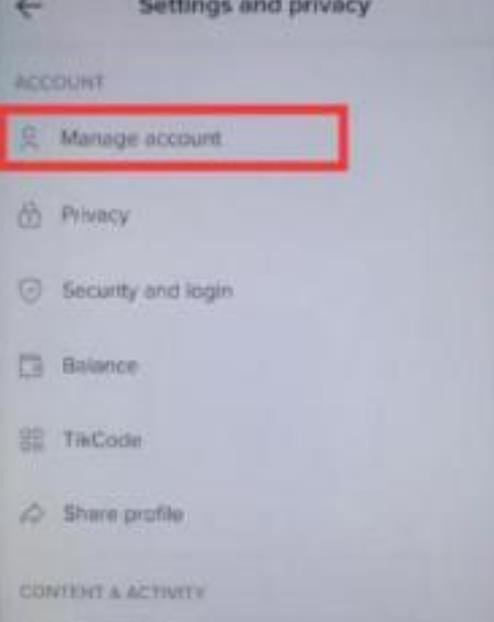Tap the TikCode QR grid icon
Image resolution: width=494 pixels, height=622 pixels.
31,439
